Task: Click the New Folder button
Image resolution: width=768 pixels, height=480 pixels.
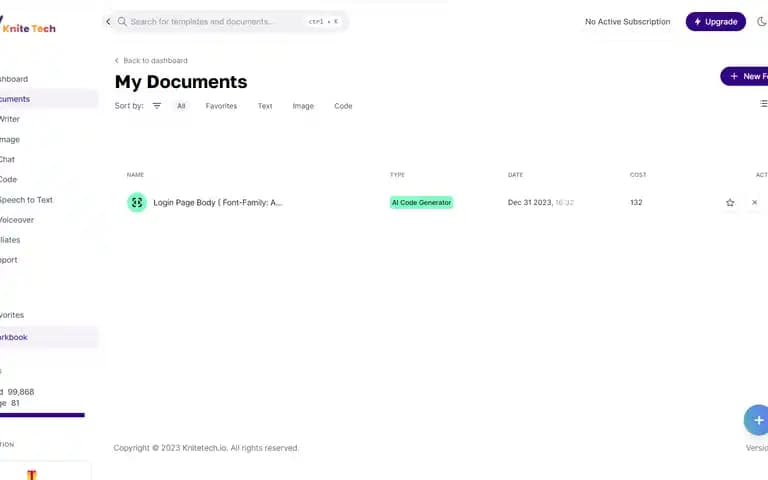Action: [744, 76]
